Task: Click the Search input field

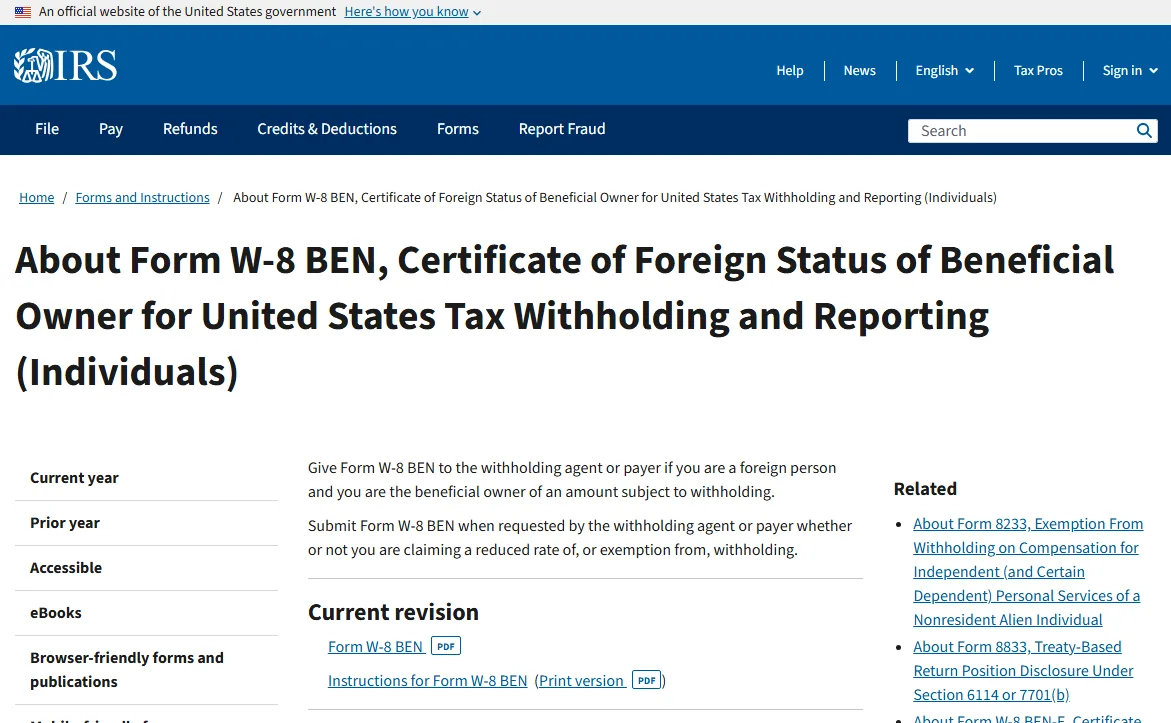Action: [x=1022, y=131]
